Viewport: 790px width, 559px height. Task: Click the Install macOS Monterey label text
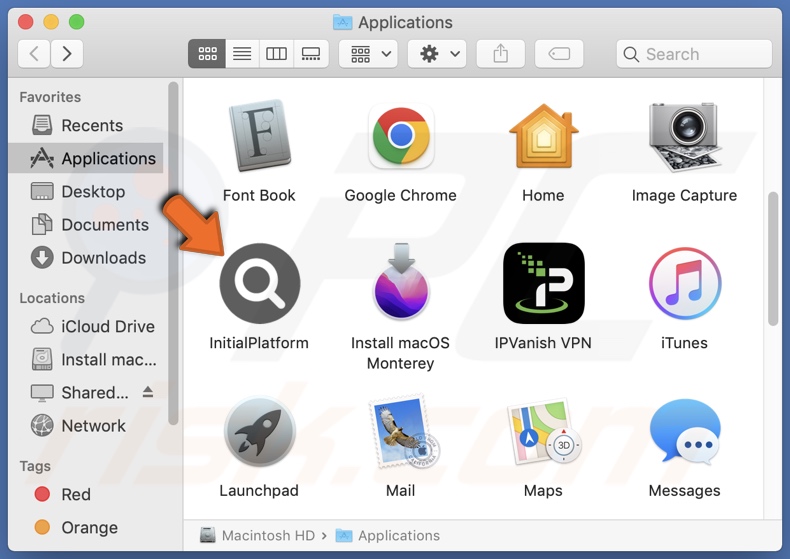click(x=401, y=353)
